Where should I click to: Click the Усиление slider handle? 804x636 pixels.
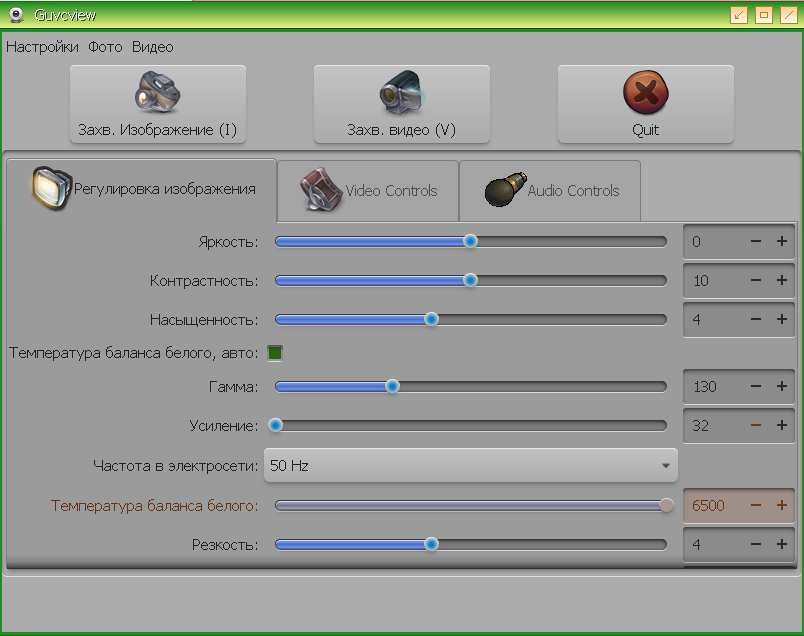click(275, 425)
